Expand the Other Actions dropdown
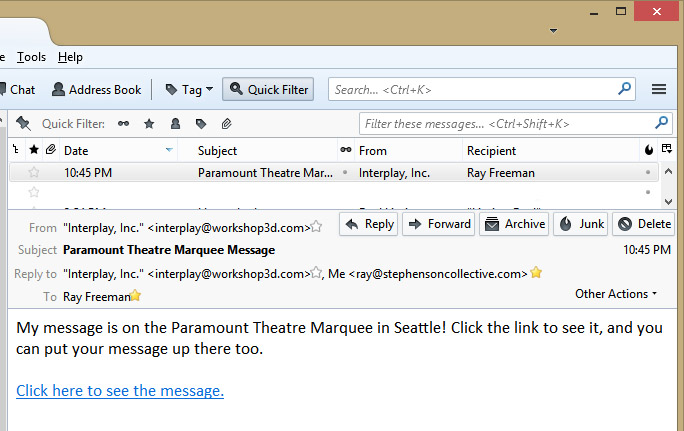This screenshot has width=684, height=431. (x=616, y=294)
